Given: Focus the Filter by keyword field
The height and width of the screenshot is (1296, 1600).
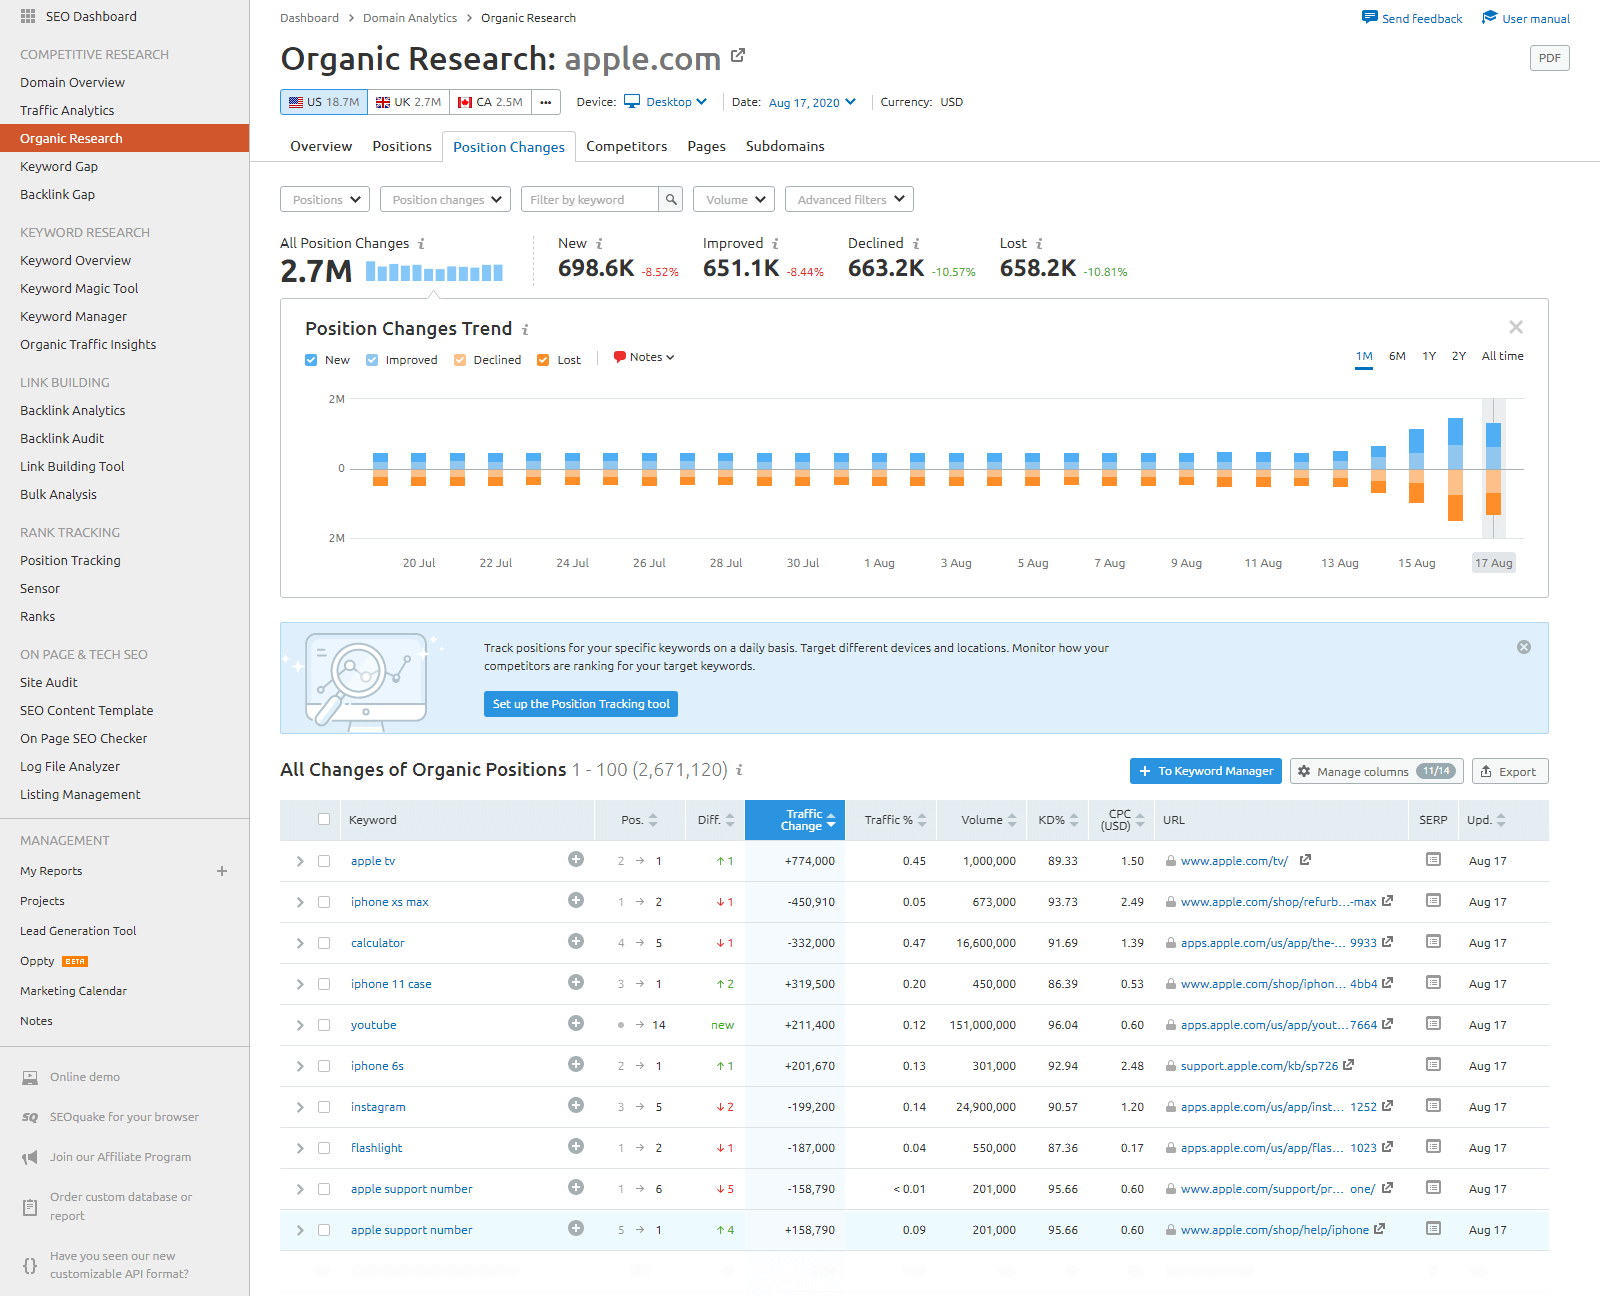Looking at the screenshot, I should coord(590,199).
